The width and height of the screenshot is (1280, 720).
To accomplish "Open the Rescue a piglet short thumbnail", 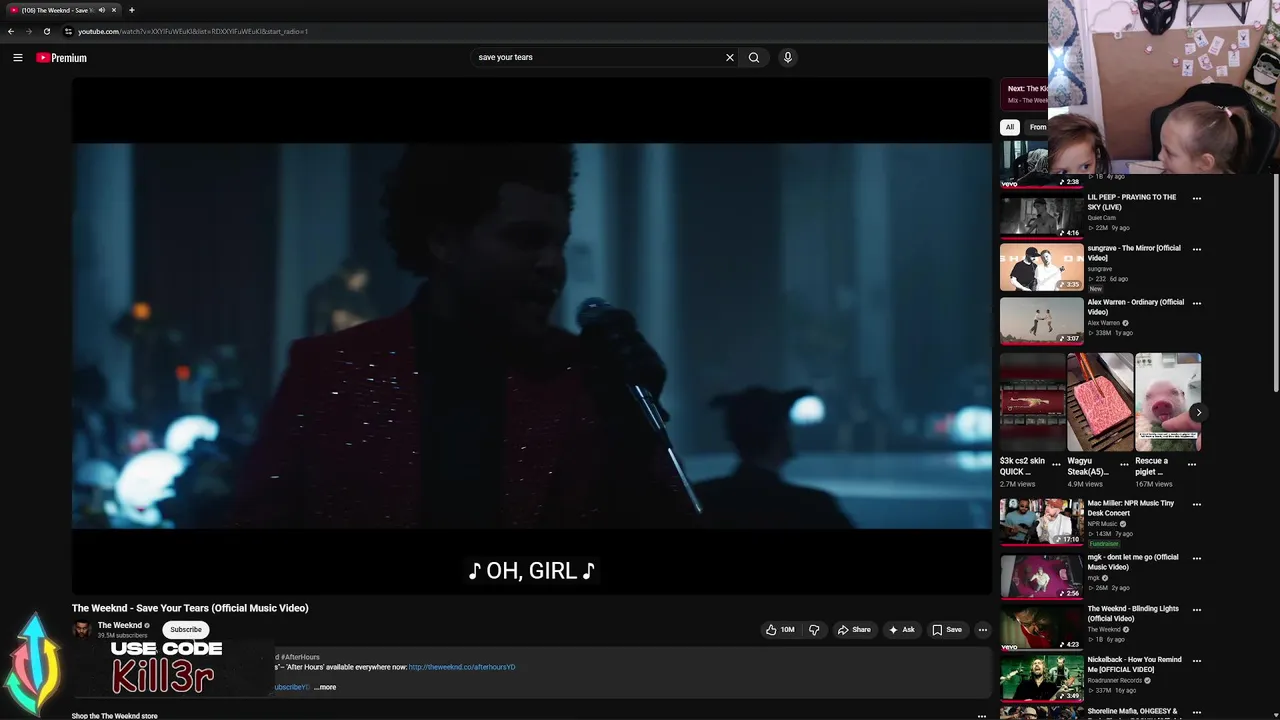I will [1168, 402].
